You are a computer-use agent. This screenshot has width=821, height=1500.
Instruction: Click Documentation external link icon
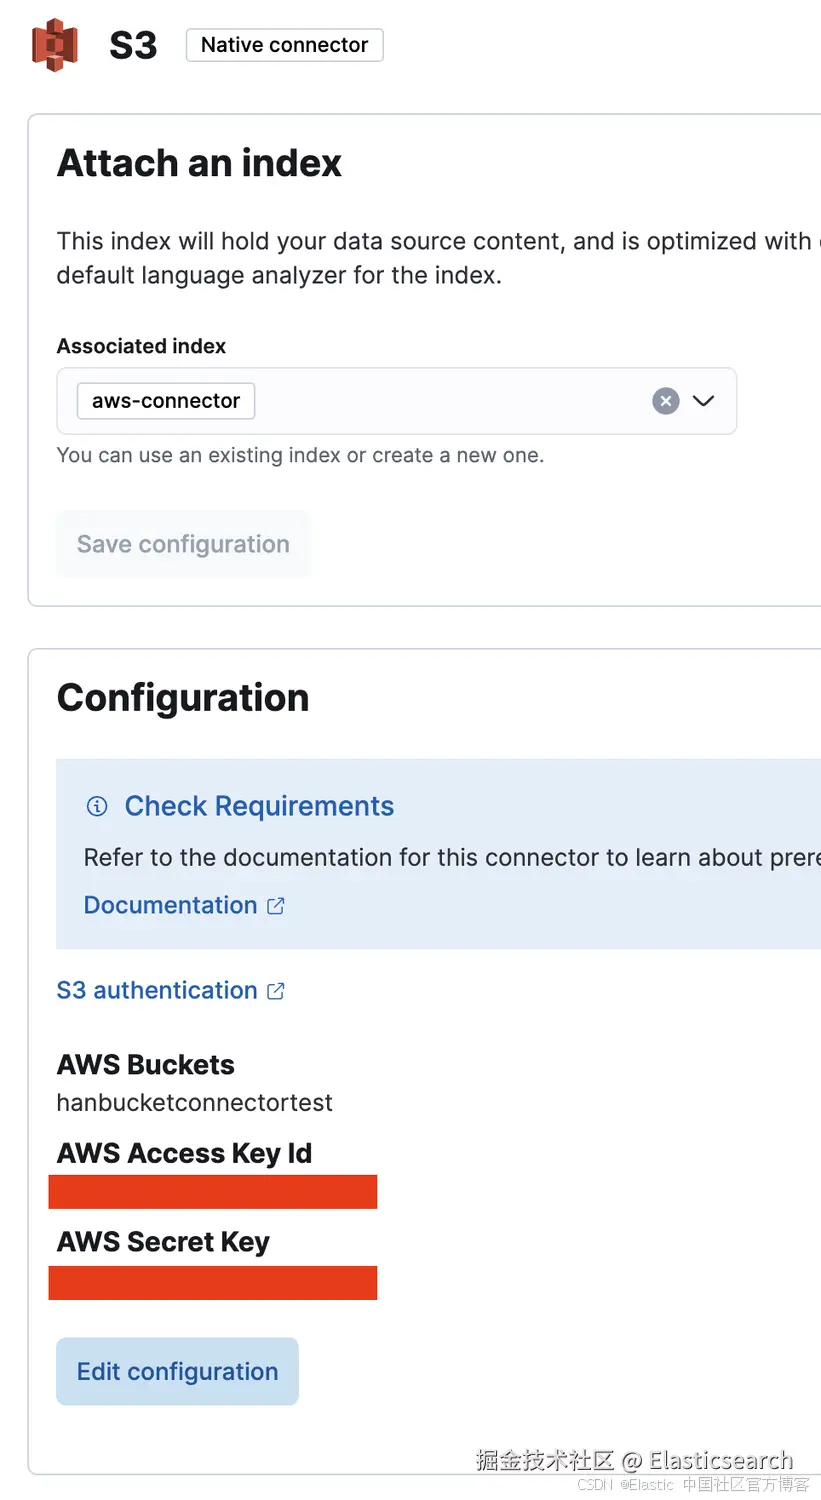point(276,906)
